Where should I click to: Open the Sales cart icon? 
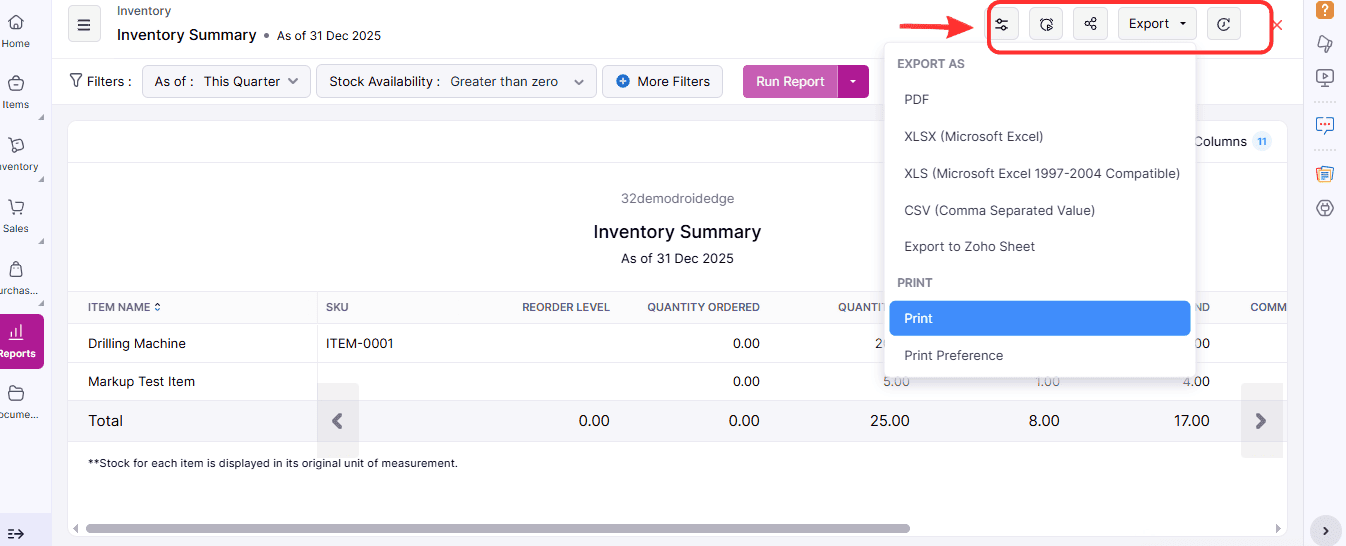coord(16,214)
